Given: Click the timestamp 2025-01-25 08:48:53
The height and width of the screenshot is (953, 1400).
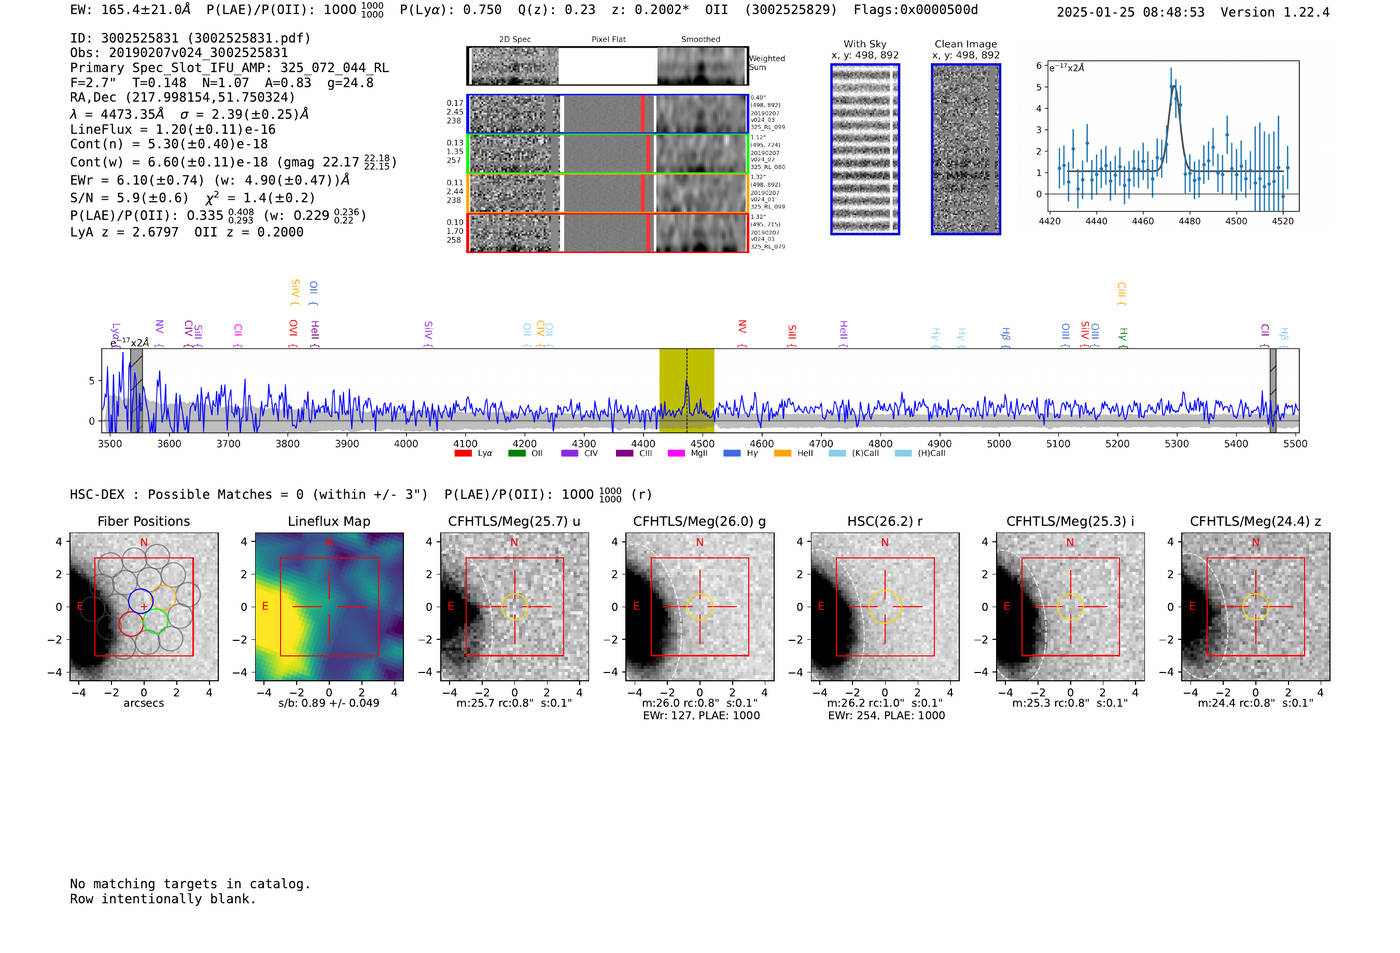Looking at the screenshot, I should [1131, 12].
